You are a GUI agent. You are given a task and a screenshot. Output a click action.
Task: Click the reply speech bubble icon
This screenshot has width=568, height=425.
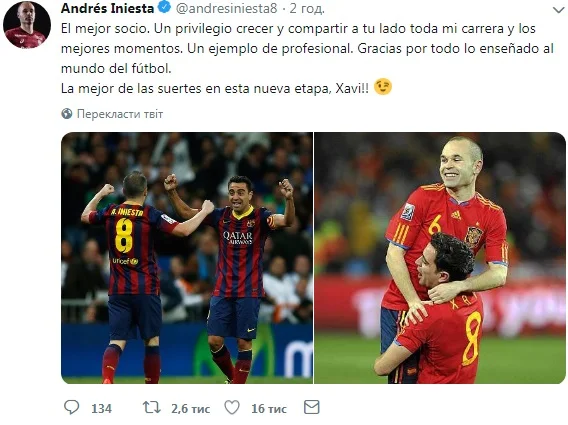71,407
